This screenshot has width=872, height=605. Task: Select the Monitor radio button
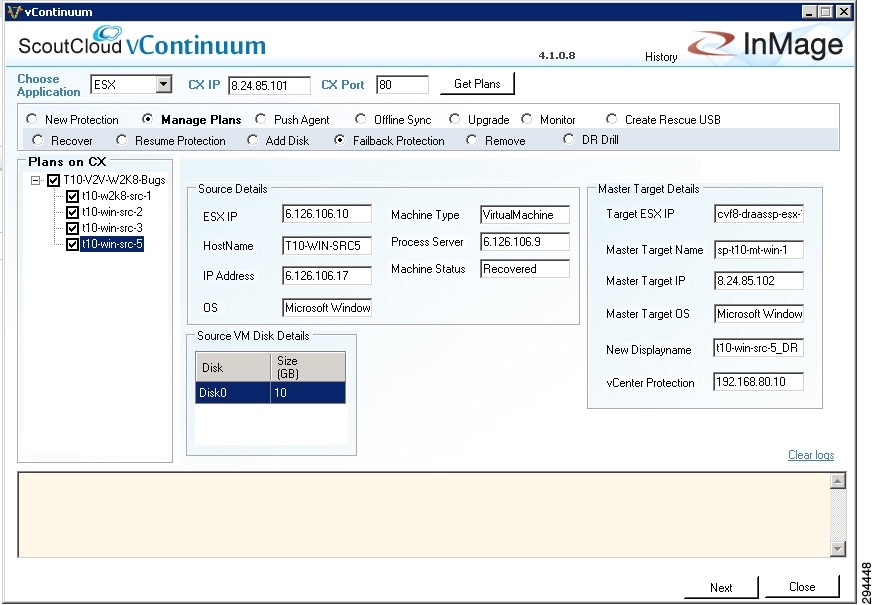pyautogui.click(x=526, y=119)
